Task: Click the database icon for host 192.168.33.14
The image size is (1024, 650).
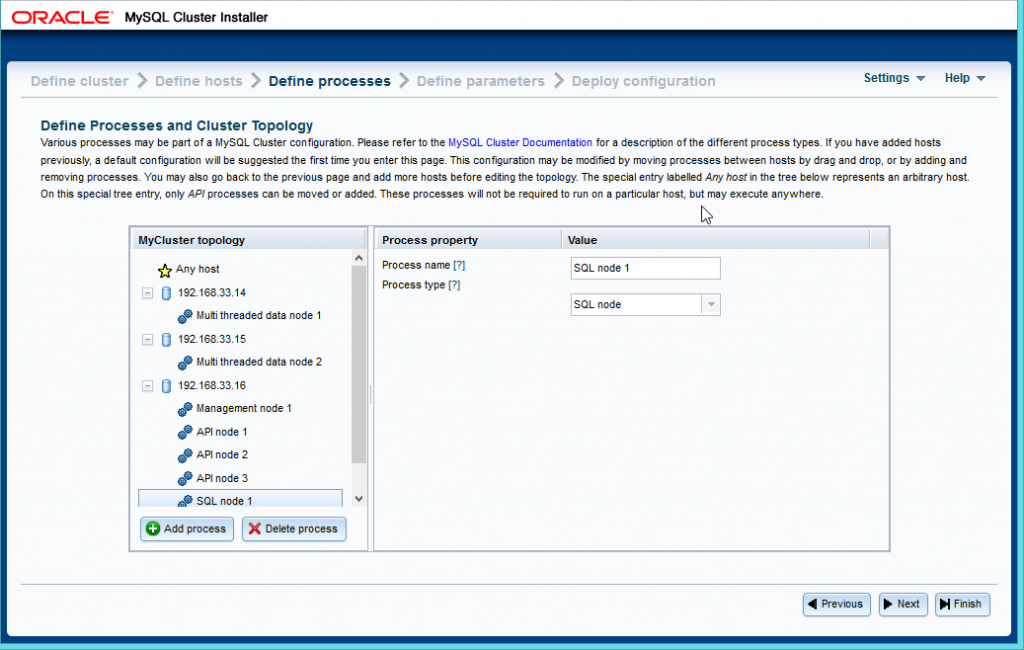Action: [x=165, y=292]
